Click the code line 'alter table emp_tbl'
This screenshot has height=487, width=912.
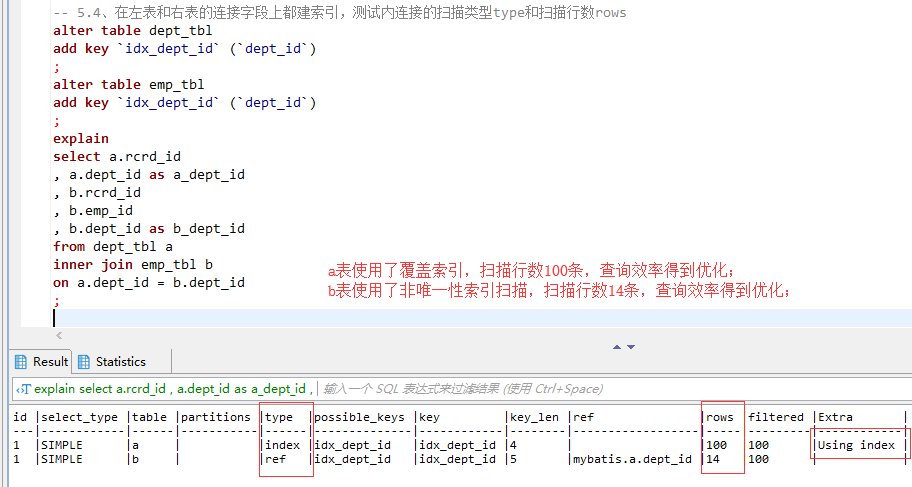tap(129, 84)
